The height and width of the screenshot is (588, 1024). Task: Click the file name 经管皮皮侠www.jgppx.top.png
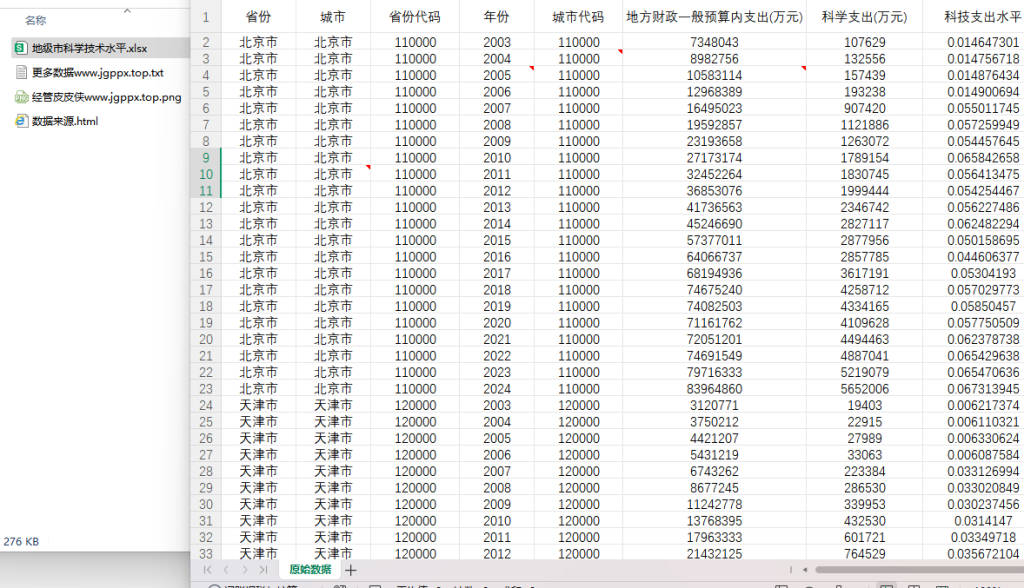tap(106, 97)
